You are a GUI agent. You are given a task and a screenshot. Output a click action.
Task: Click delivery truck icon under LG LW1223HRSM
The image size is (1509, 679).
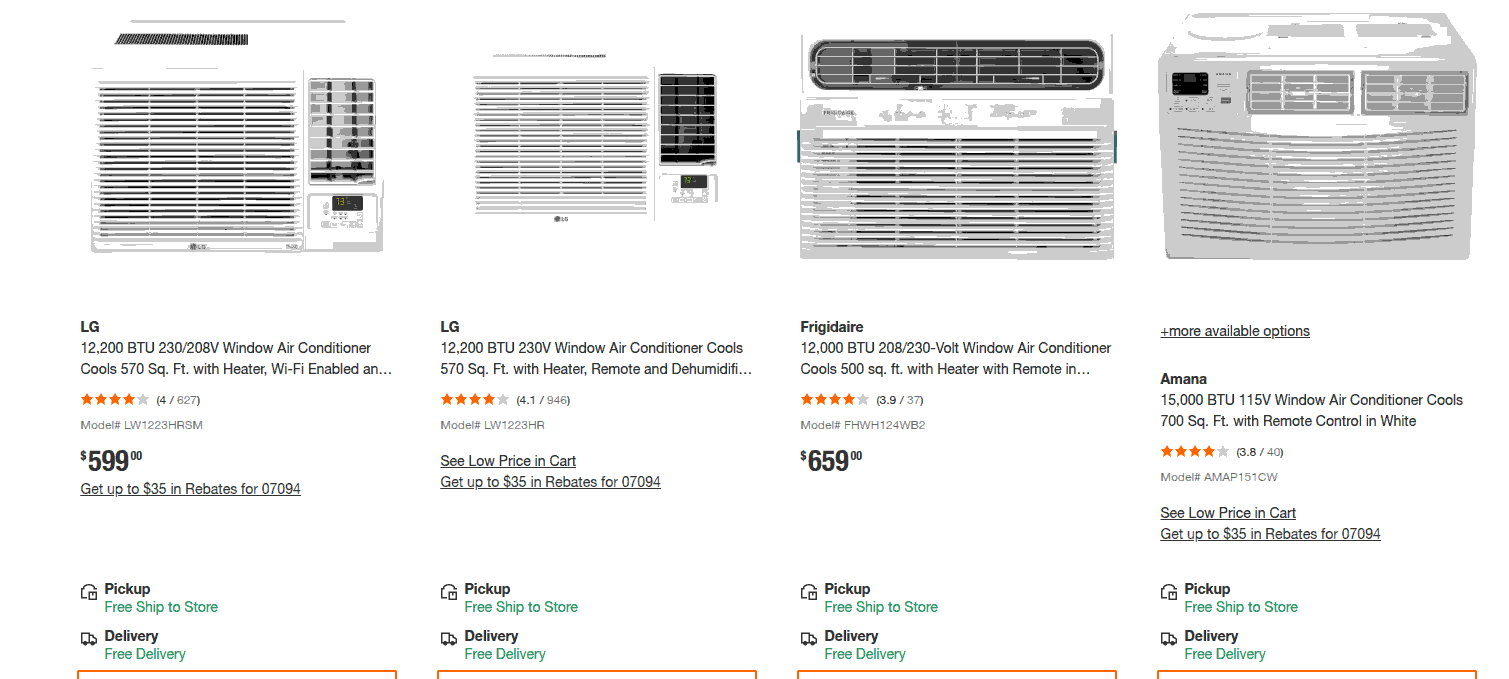point(89,639)
